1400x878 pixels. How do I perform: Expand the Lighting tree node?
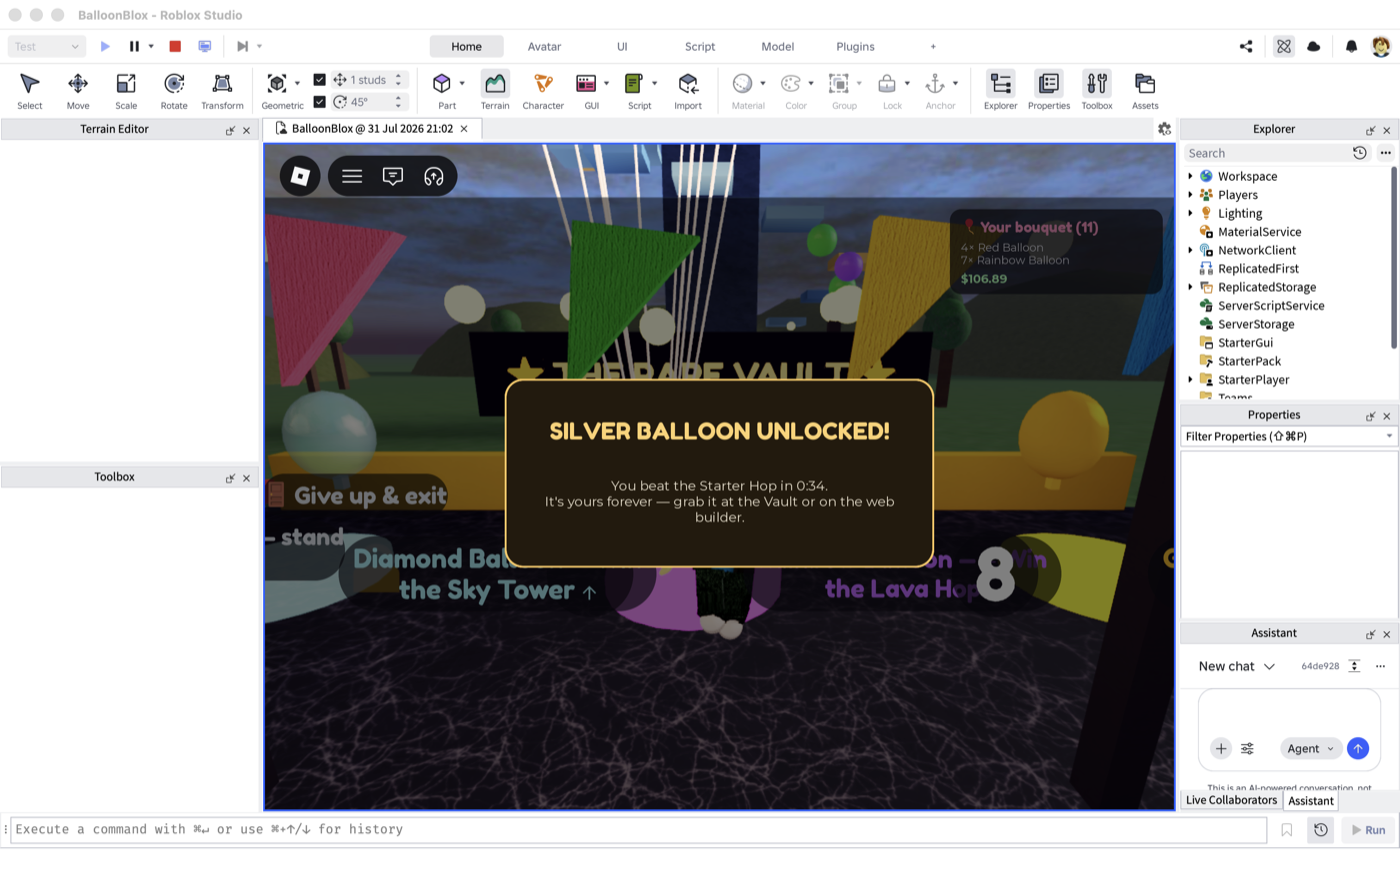pyautogui.click(x=1190, y=213)
